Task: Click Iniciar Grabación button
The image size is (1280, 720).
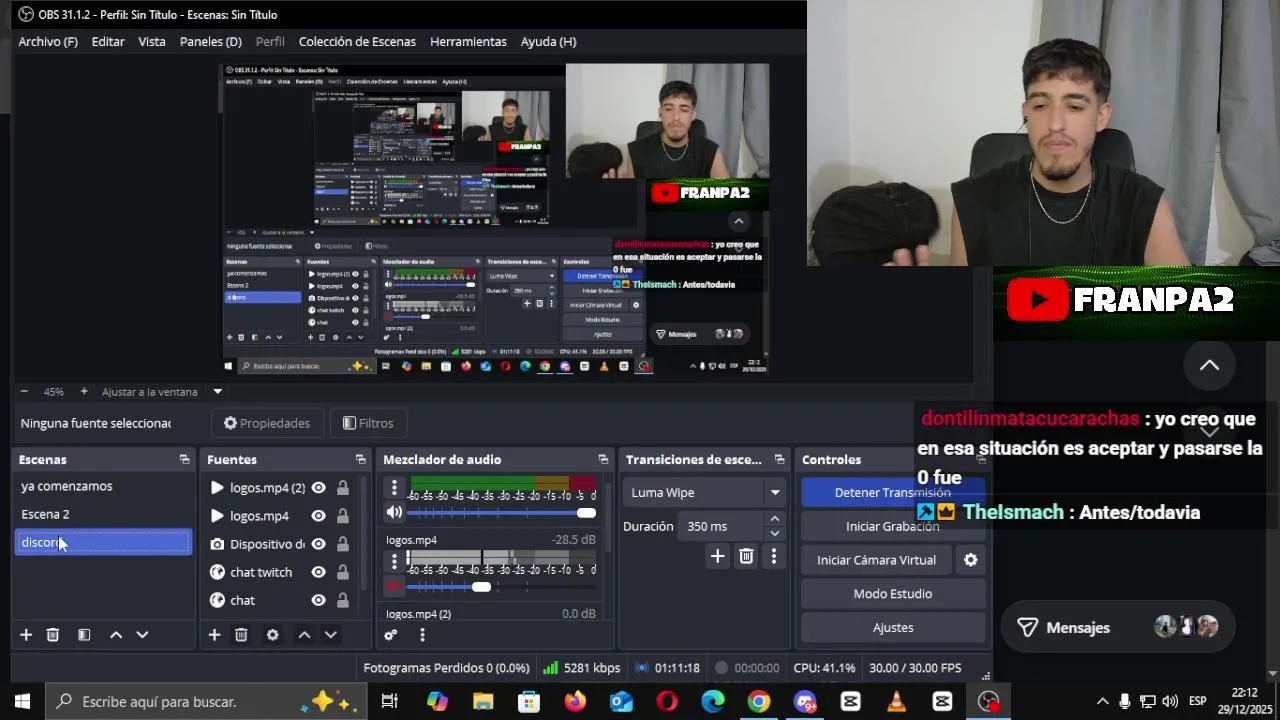Action: [x=892, y=526]
